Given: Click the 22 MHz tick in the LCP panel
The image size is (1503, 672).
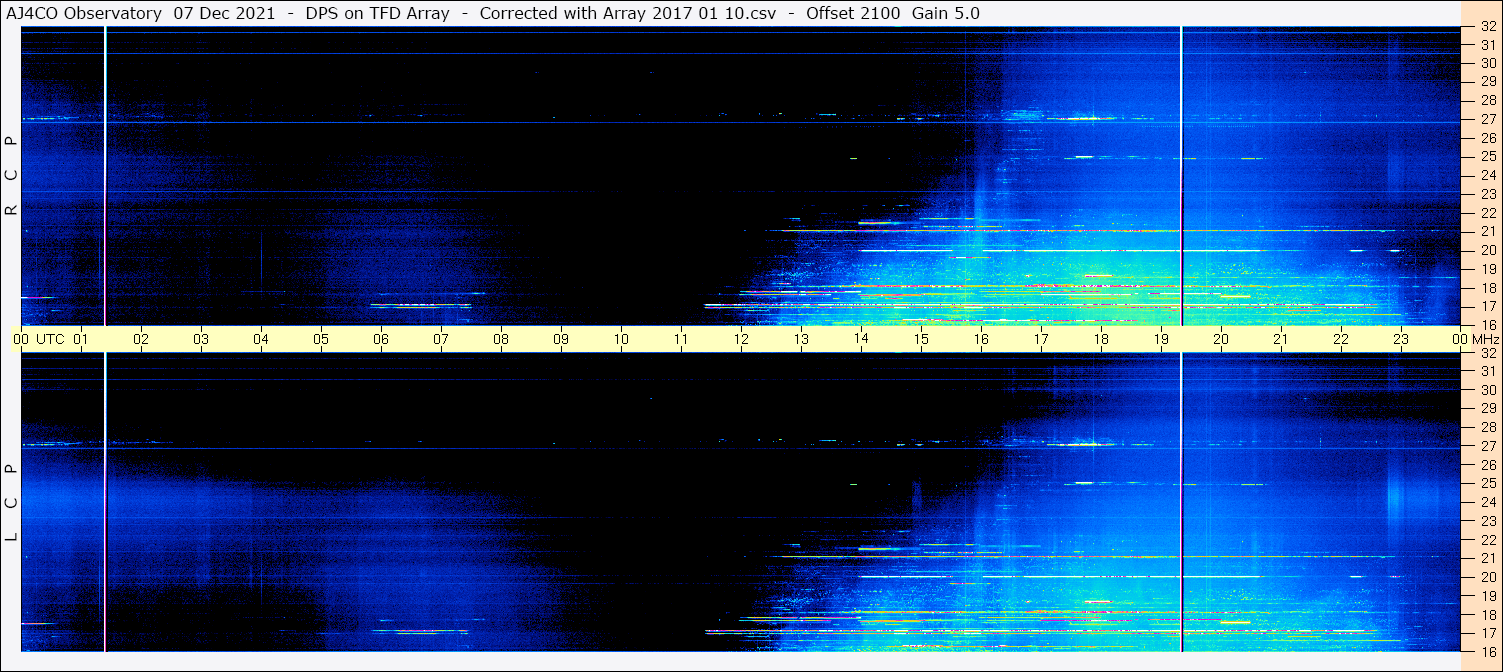Looking at the screenshot, I should click(1487, 539).
